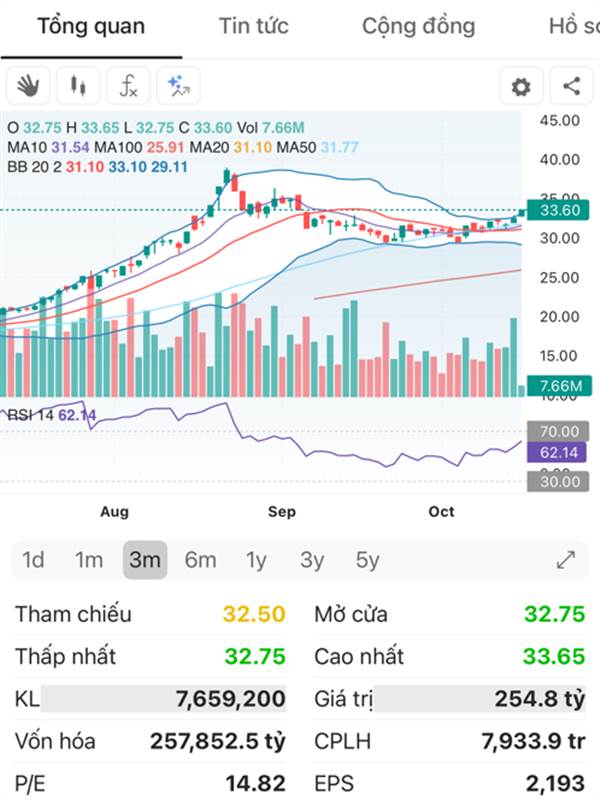Select the 1y timeframe
The width and height of the screenshot is (600, 800).
tap(256, 561)
